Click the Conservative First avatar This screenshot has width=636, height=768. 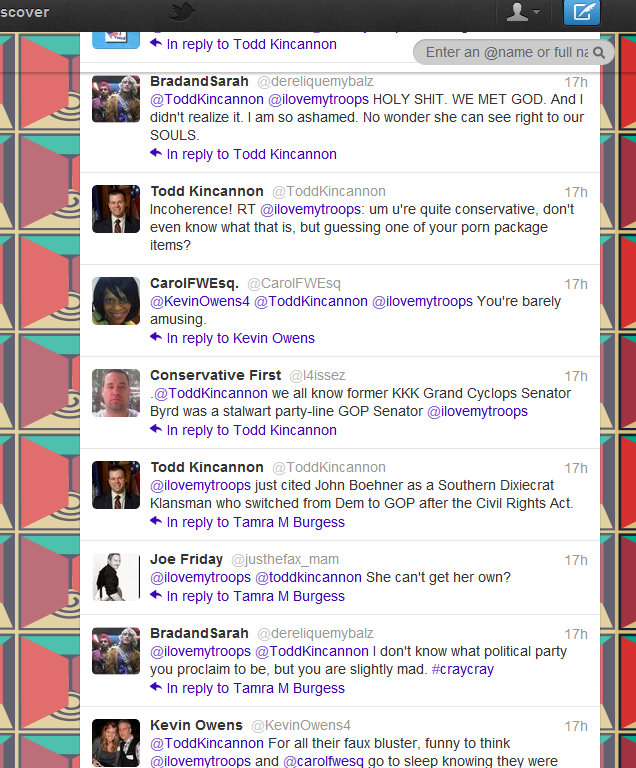click(x=116, y=393)
